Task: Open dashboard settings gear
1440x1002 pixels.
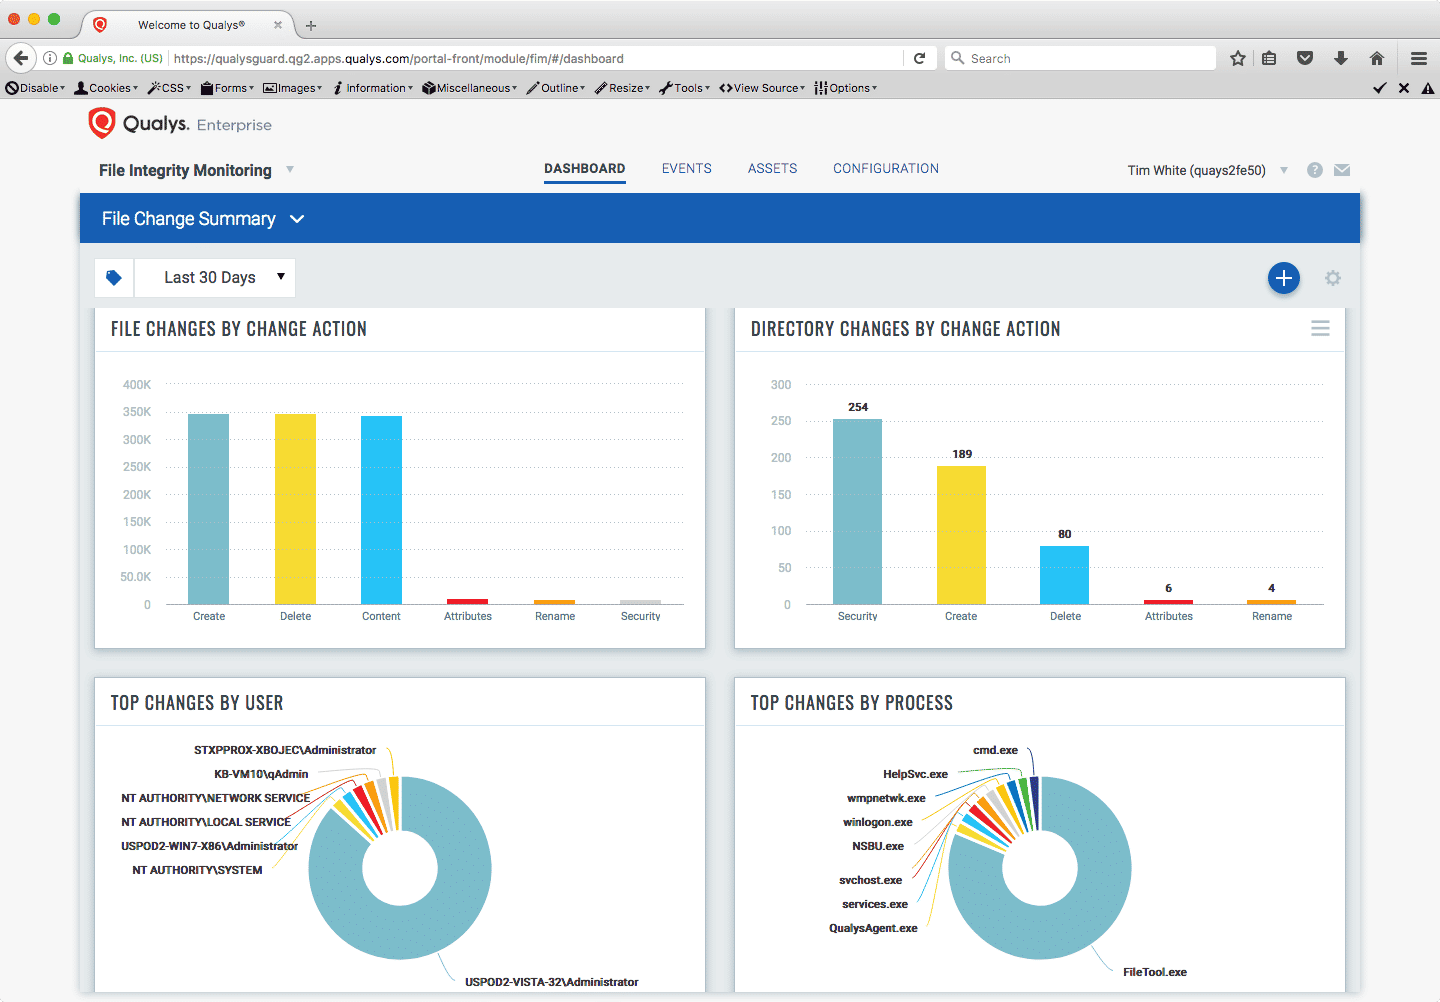Action: tap(1333, 278)
